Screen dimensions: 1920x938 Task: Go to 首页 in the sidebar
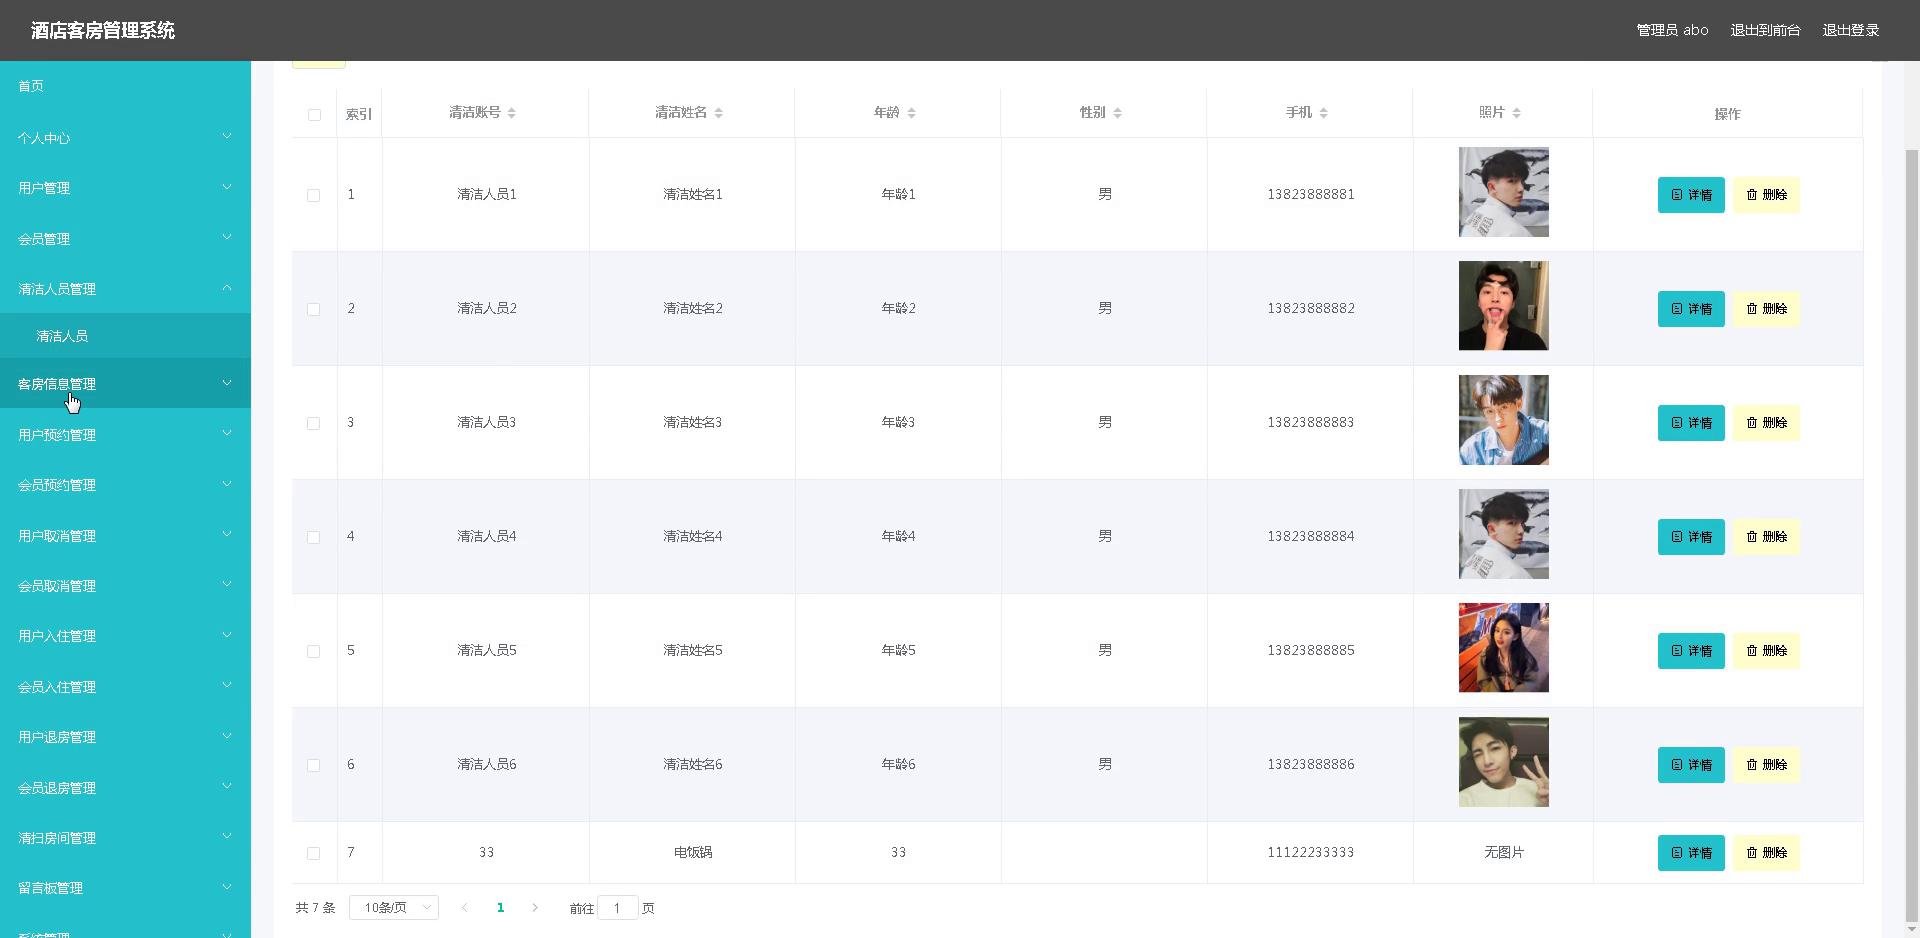point(29,86)
